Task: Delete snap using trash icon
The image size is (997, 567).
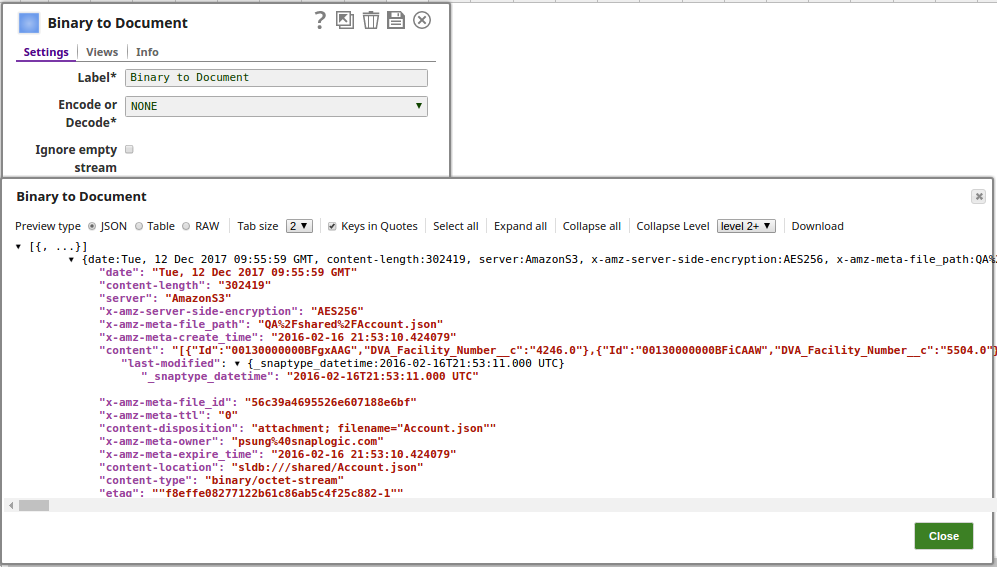Action: click(371, 20)
